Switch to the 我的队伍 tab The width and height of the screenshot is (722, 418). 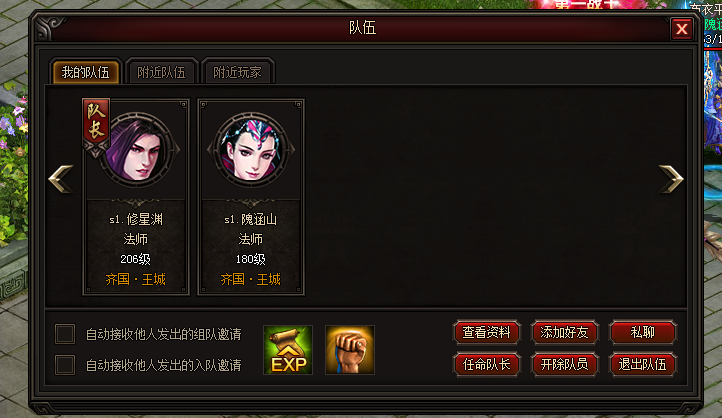86,72
